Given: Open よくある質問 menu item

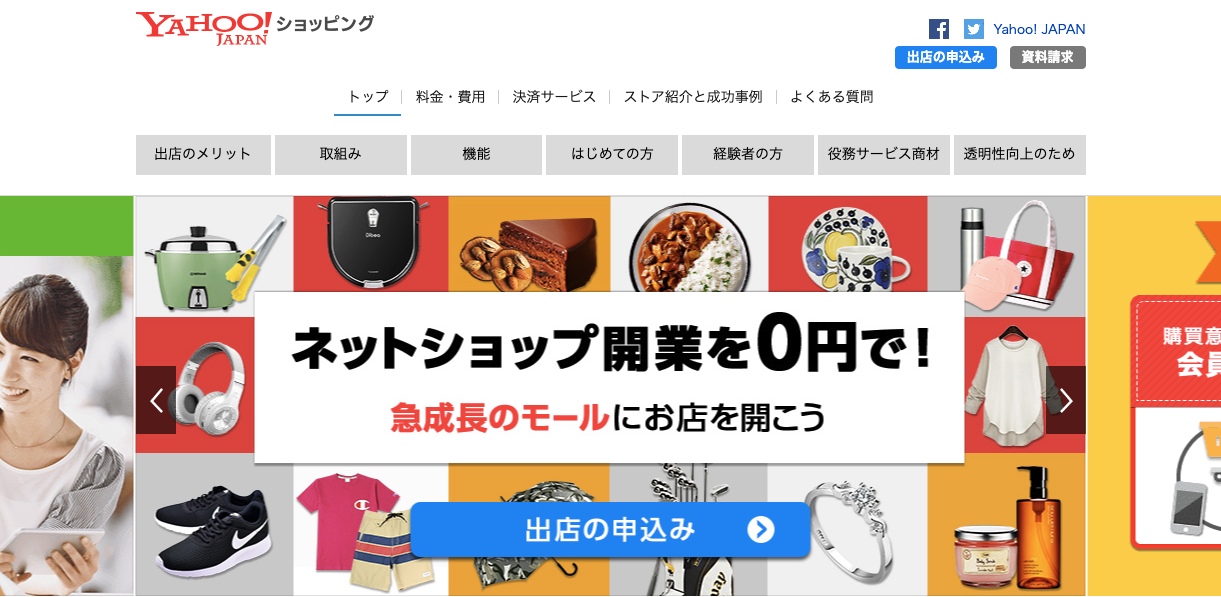Looking at the screenshot, I should pyautogui.click(x=832, y=97).
